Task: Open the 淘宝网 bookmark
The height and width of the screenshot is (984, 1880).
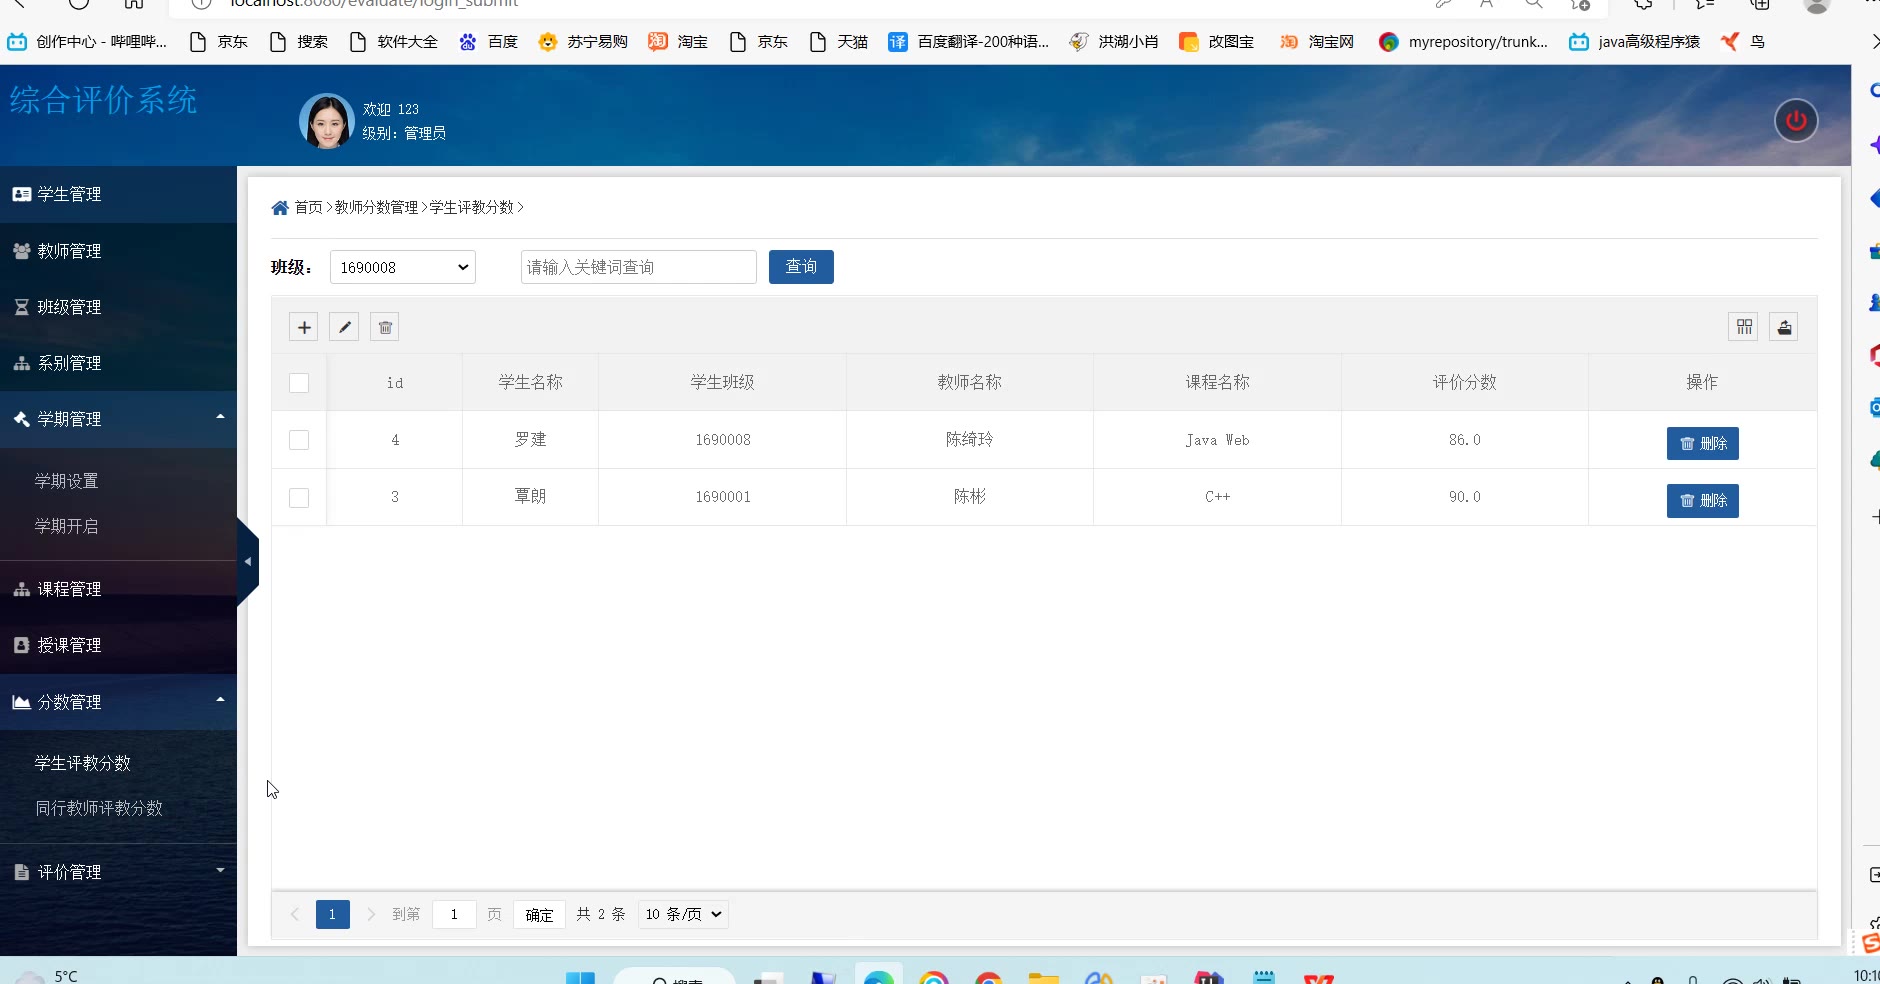Action: click(x=1317, y=42)
